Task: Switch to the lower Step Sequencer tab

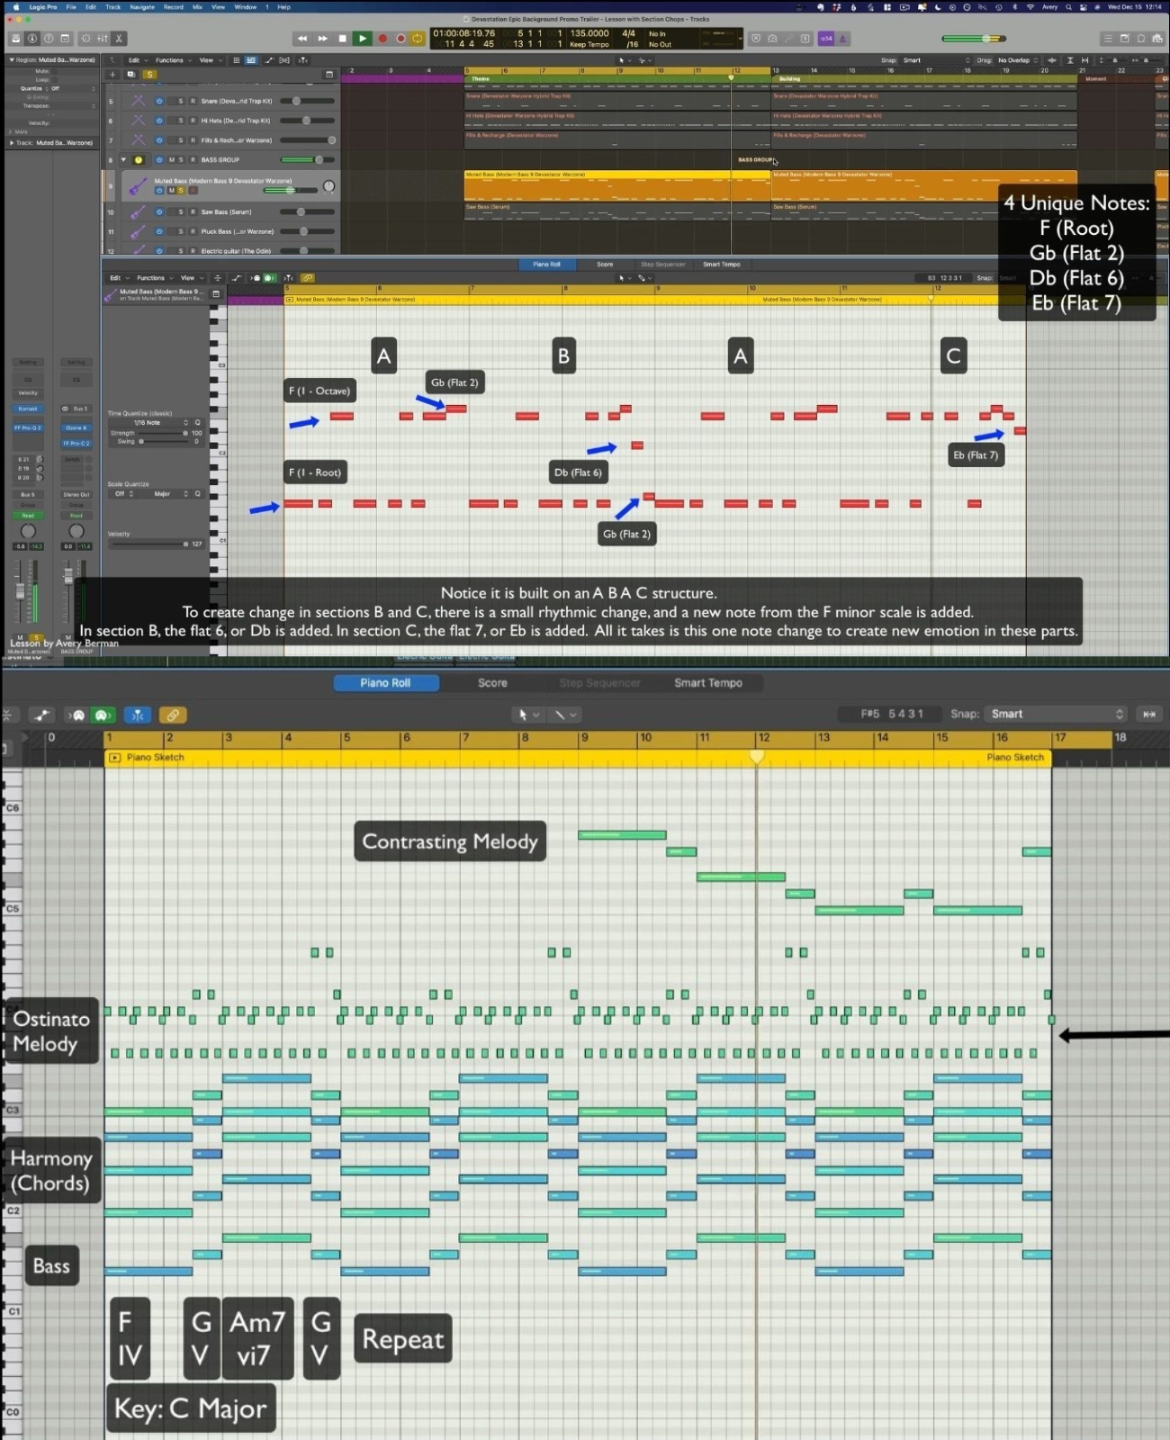Action: (x=599, y=683)
